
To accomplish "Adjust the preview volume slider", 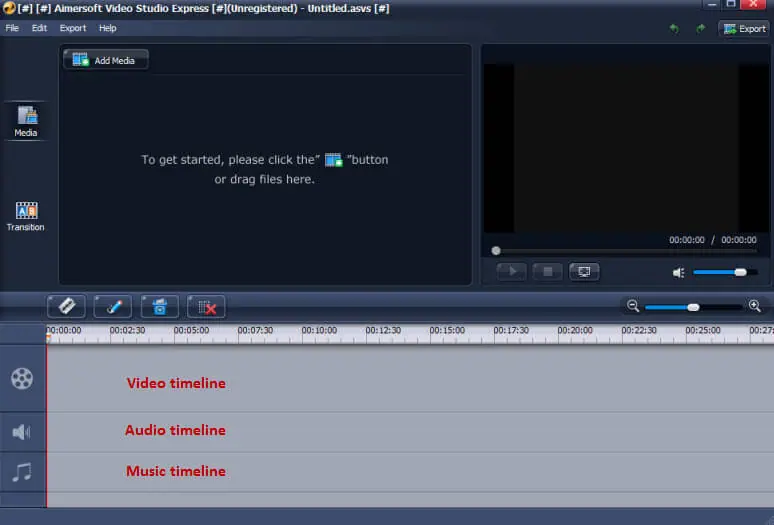I will point(725,272).
